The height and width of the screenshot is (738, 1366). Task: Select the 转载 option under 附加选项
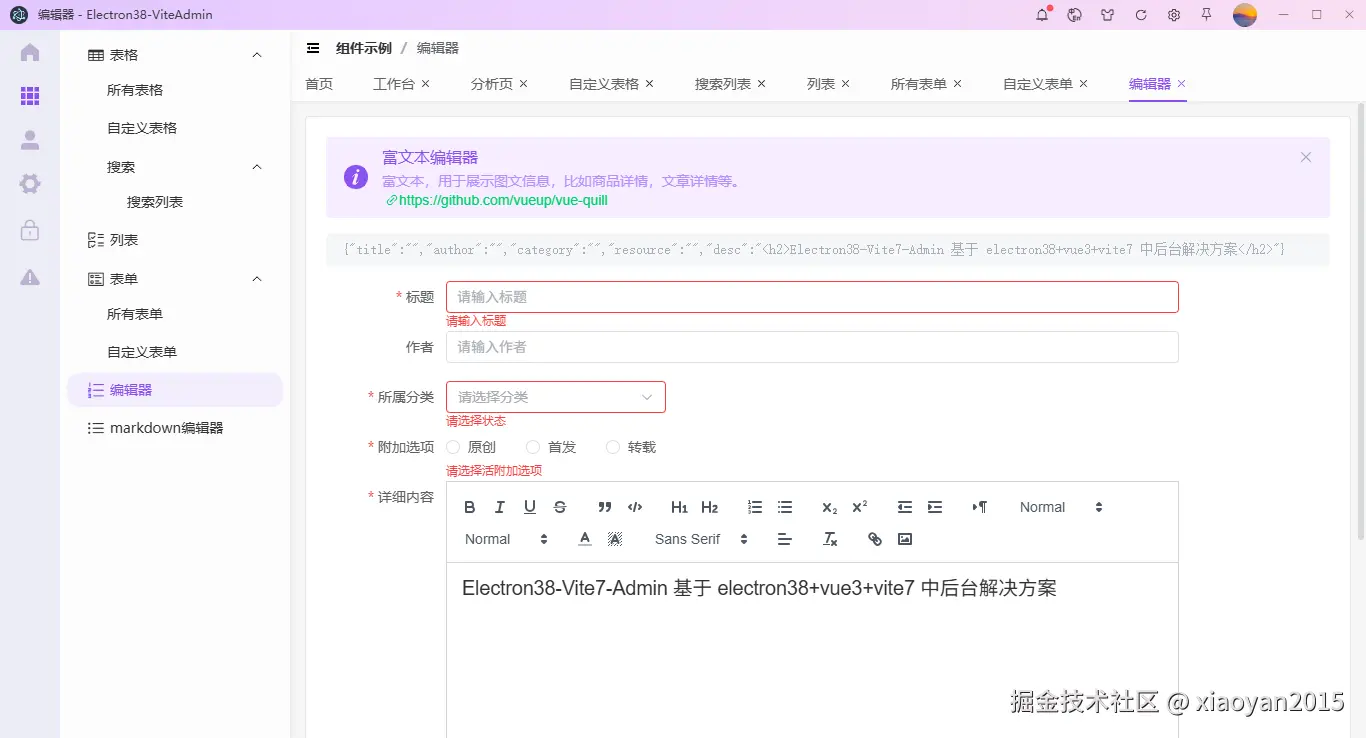(611, 447)
